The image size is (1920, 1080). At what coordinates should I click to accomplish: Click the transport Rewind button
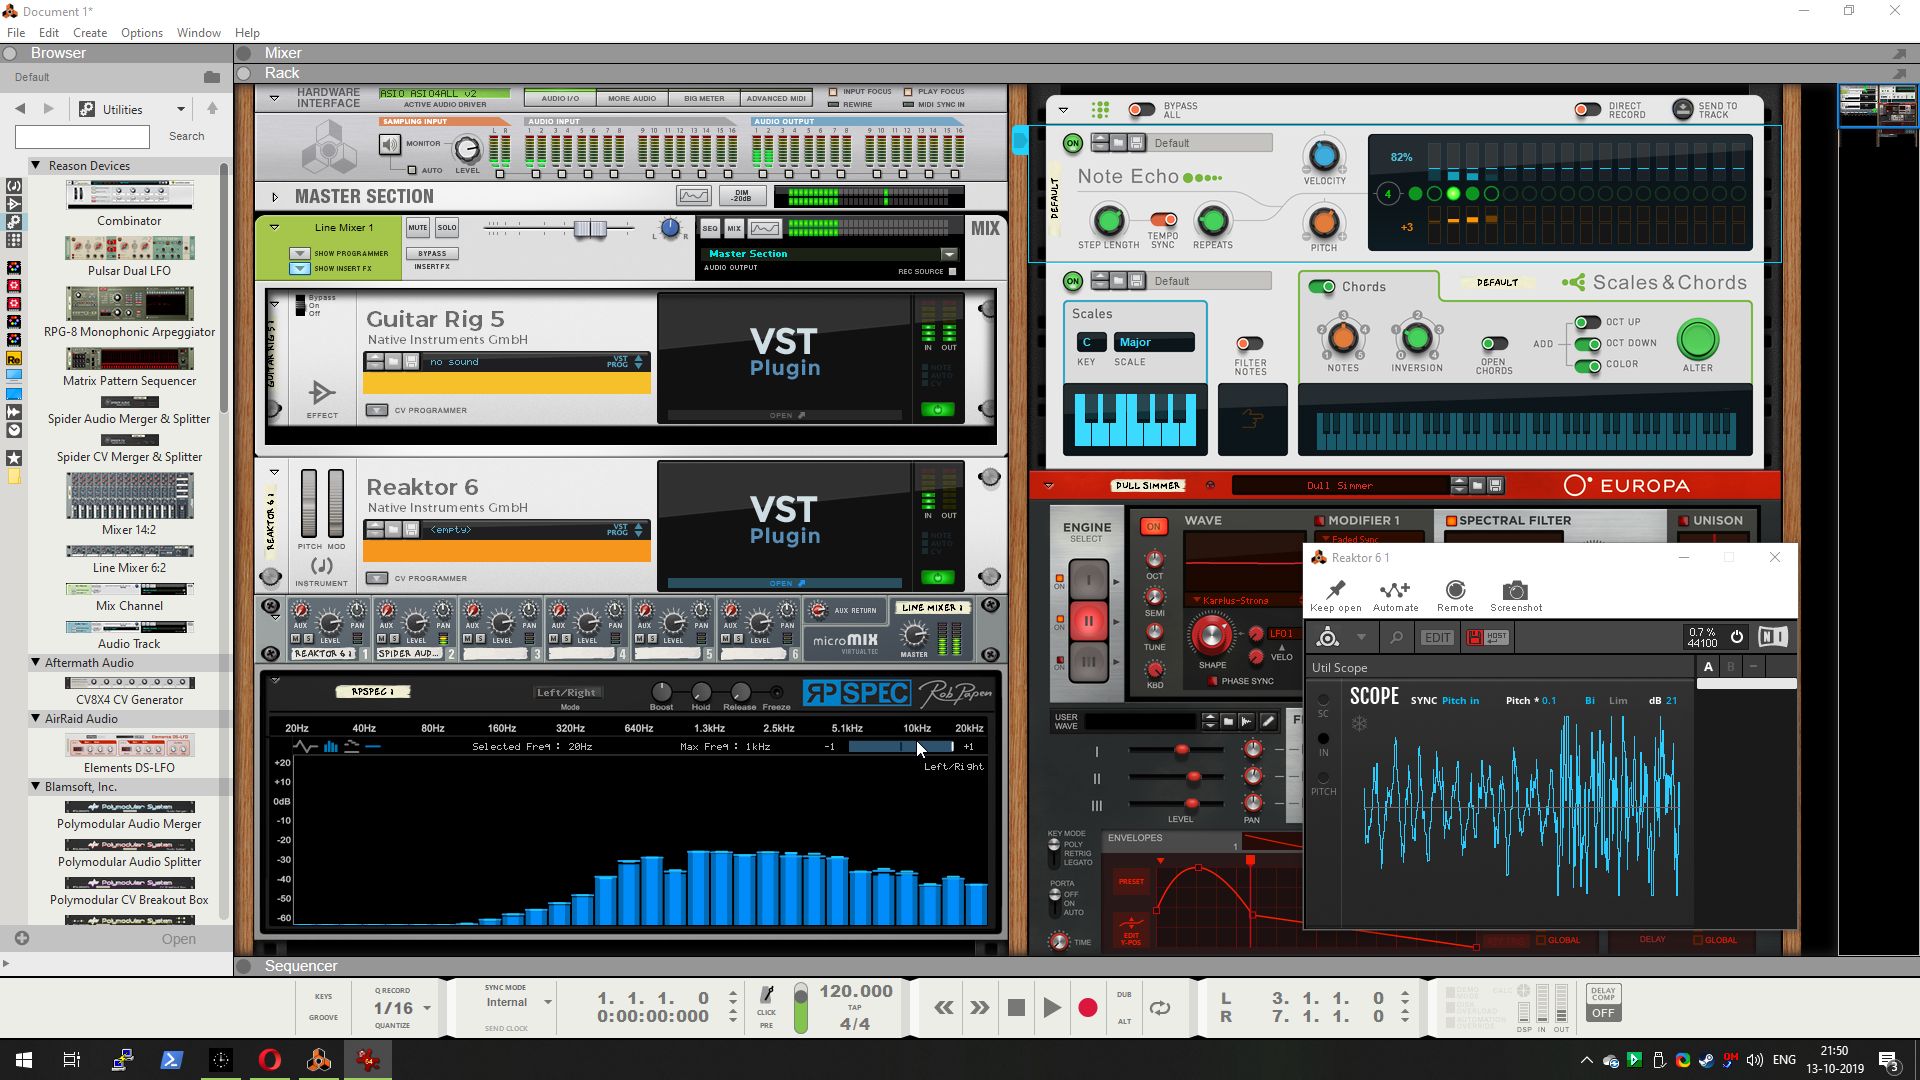(943, 1008)
